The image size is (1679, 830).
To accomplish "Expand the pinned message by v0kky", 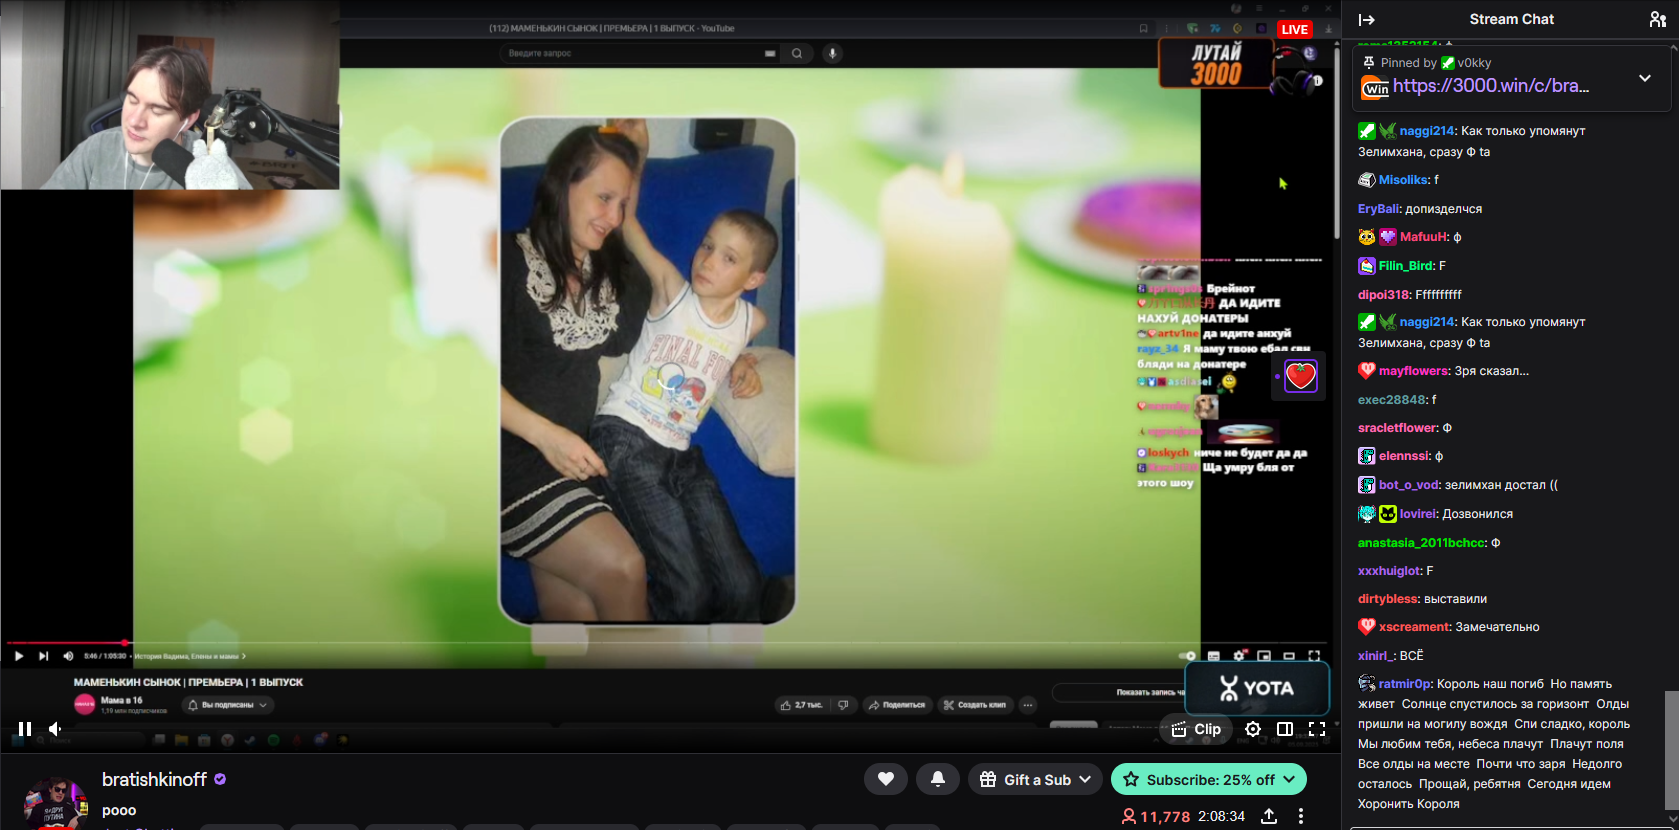I will click(1645, 78).
